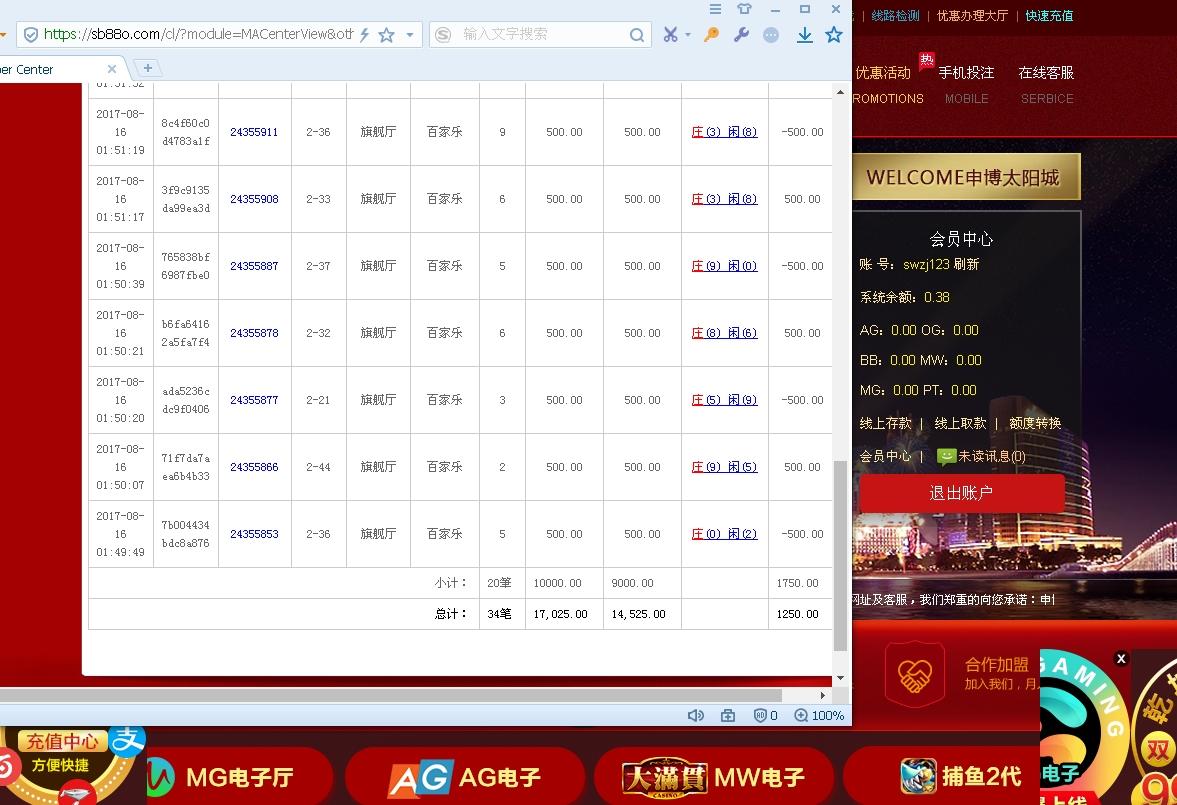
Task: Open the download manager arrow icon
Action: tap(804, 33)
